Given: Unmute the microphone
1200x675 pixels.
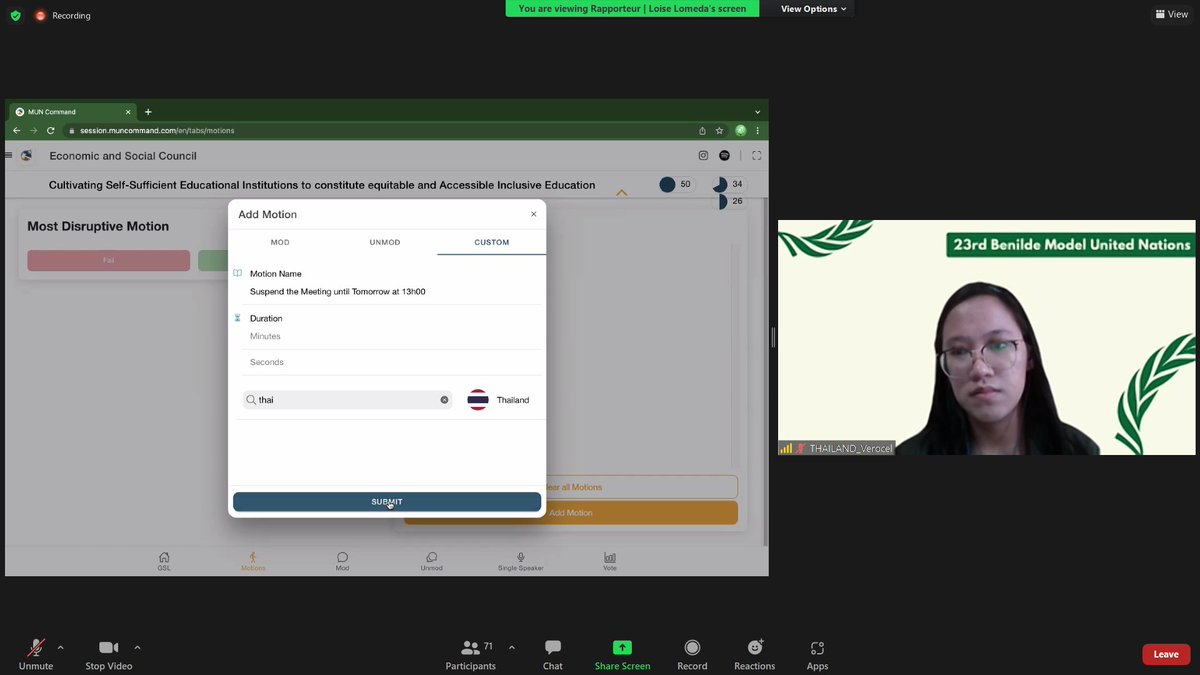Looking at the screenshot, I should tap(36, 655).
